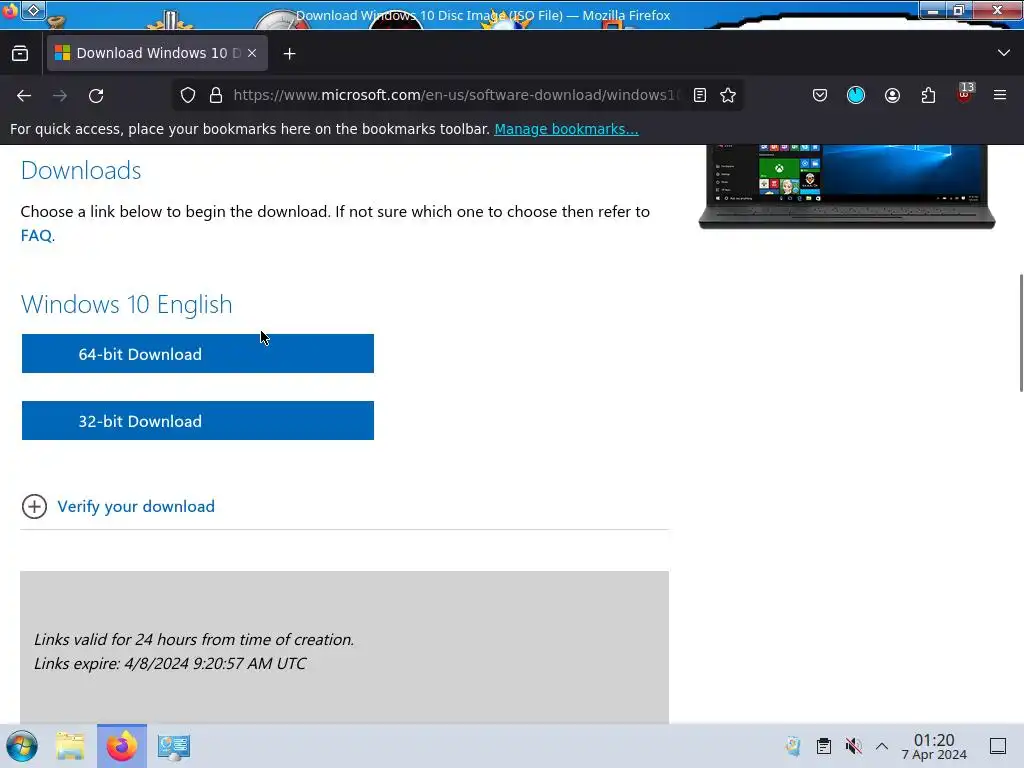Start the 32-bit Download
This screenshot has height=768, width=1024.
[x=198, y=421]
